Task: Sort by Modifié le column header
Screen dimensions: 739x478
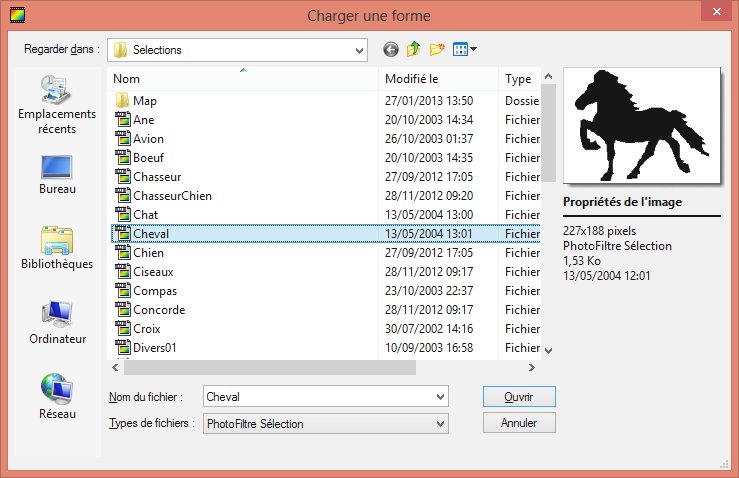Action: tap(437, 79)
